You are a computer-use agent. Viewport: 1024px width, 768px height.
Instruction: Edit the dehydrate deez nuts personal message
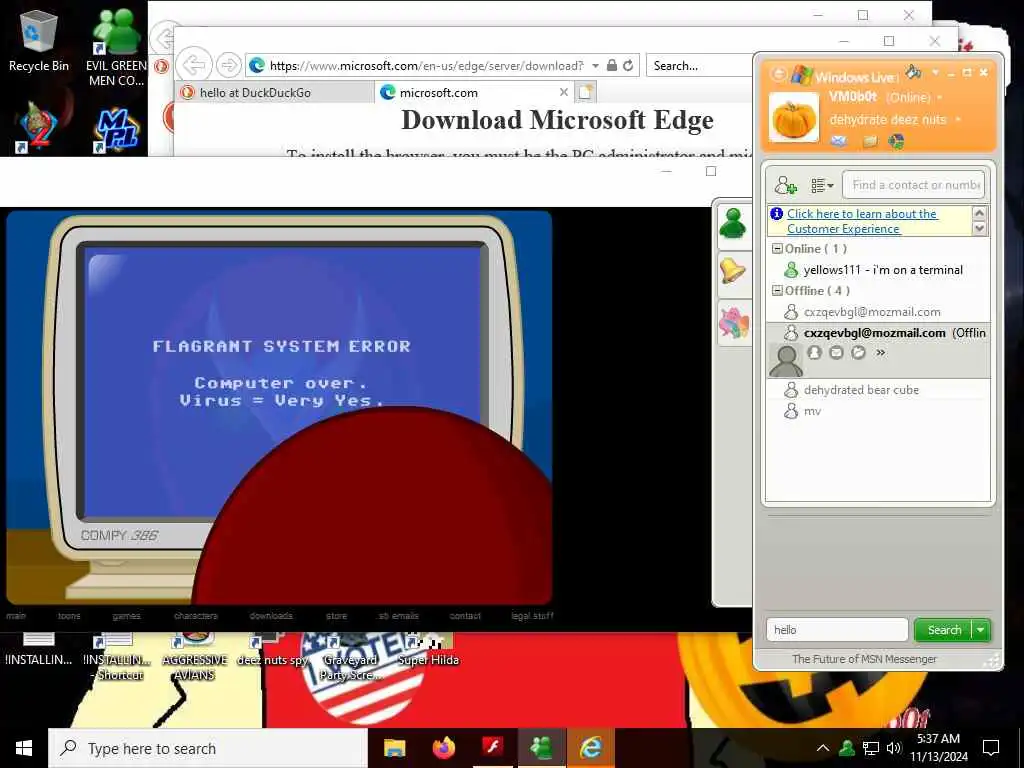(x=888, y=120)
